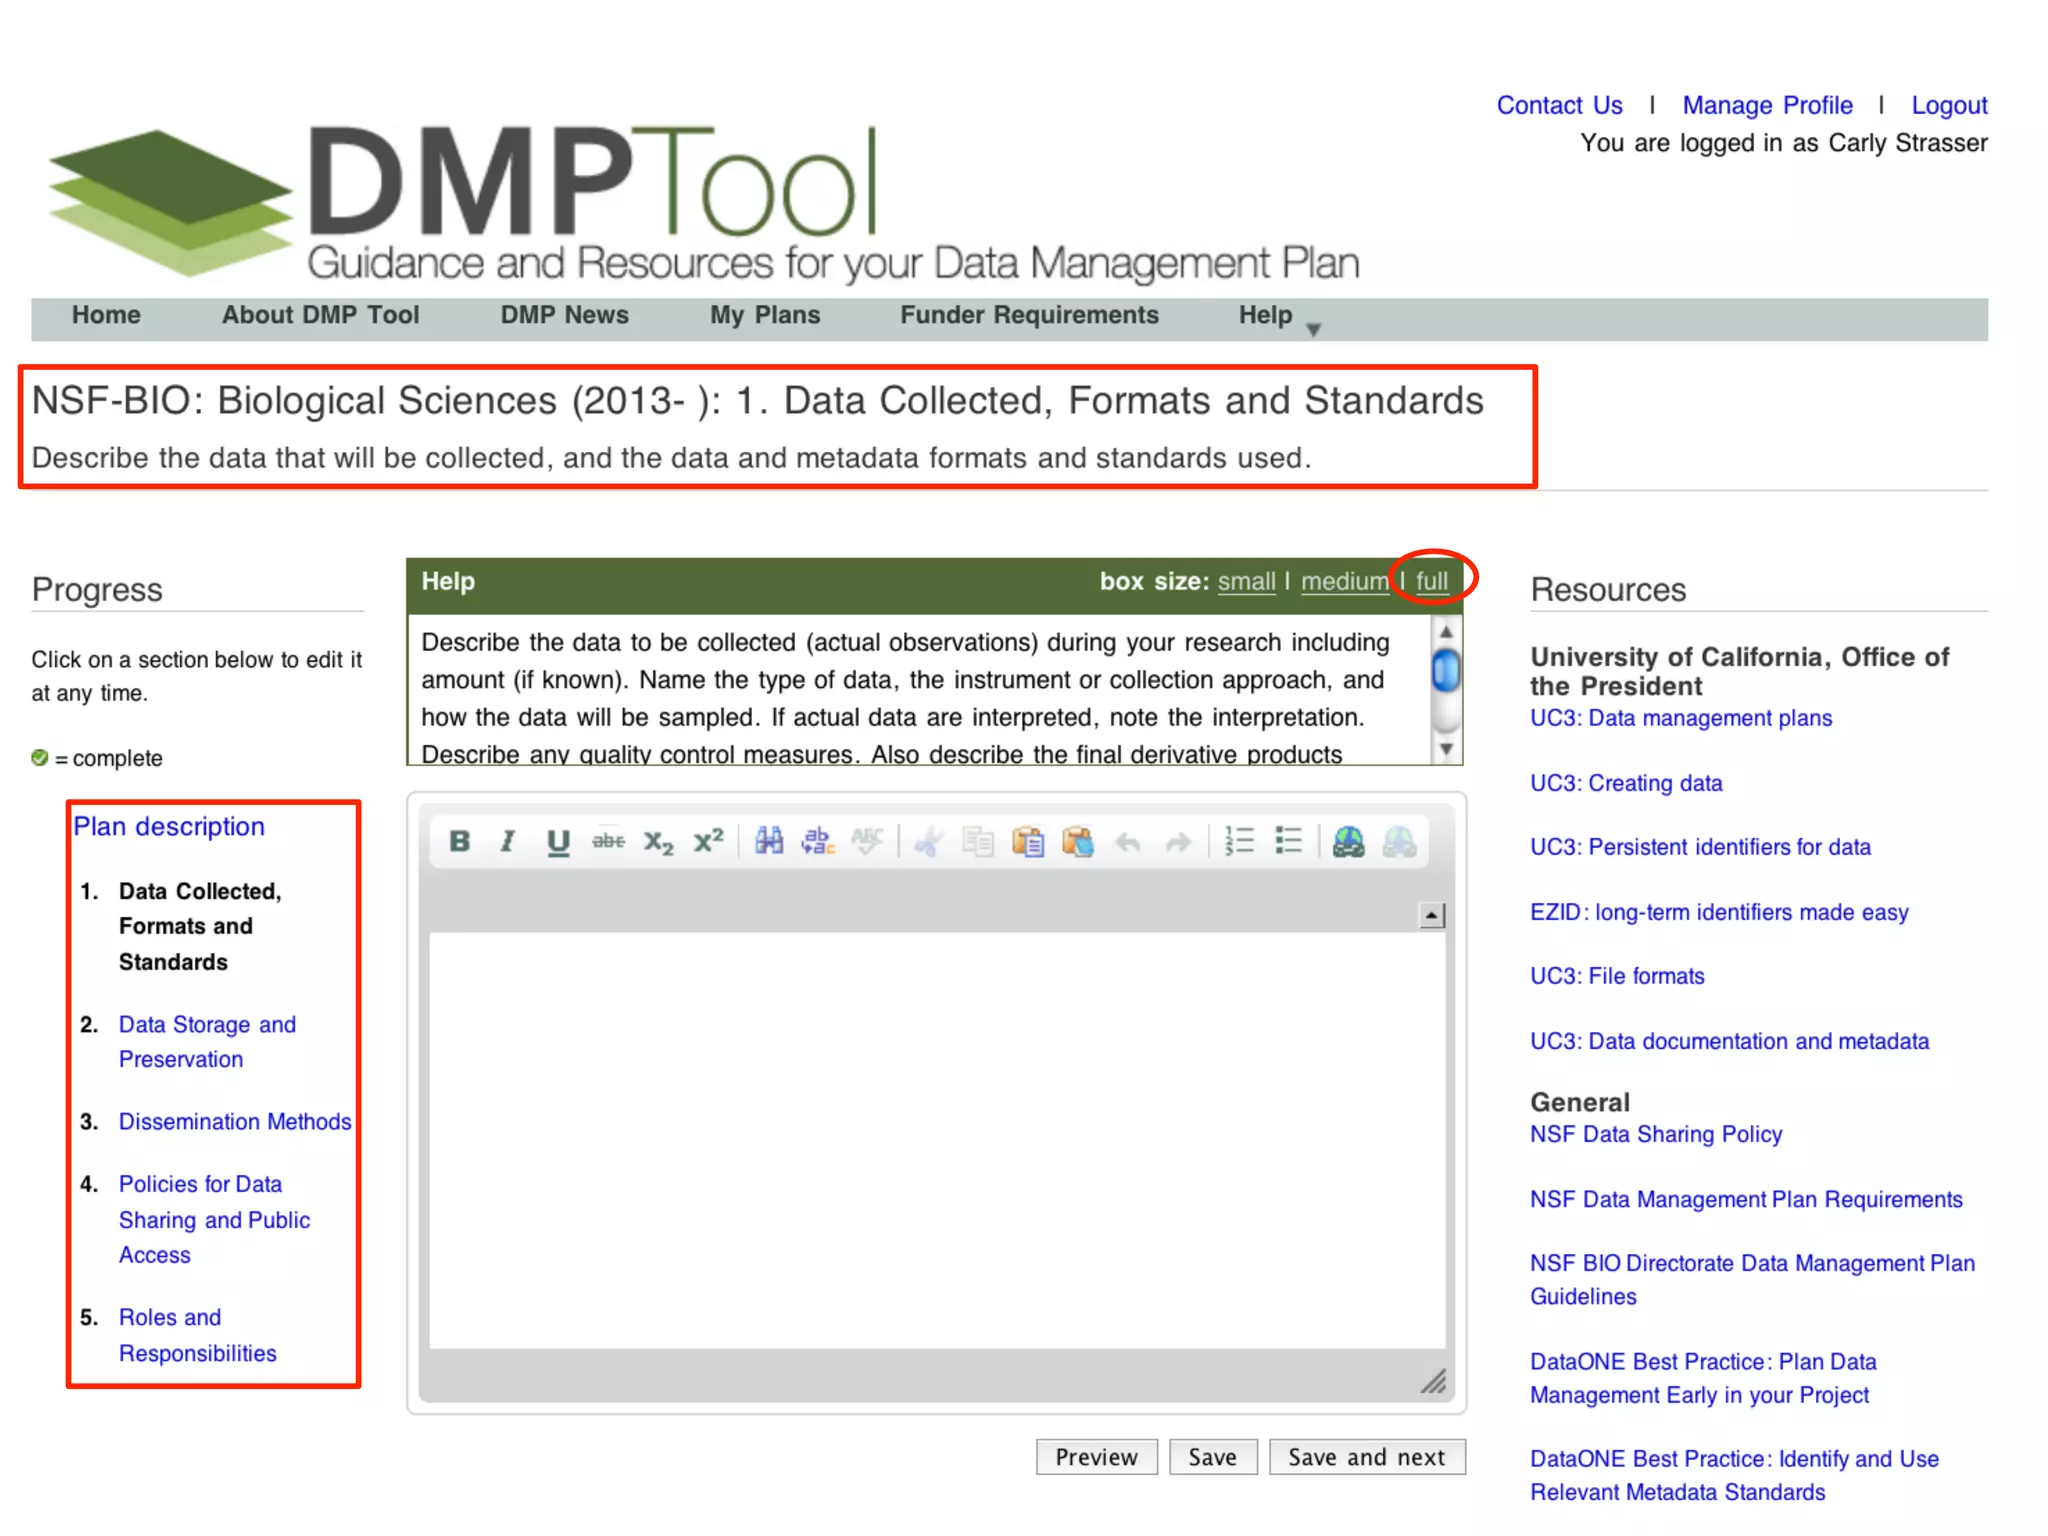Collapse the editor toolbar with the small arrow

click(1432, 915)
